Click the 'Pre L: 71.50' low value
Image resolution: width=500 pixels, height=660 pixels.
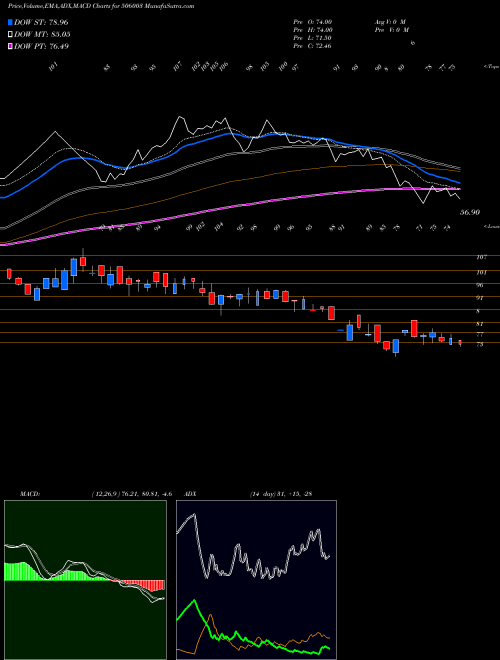pos(313,38)
